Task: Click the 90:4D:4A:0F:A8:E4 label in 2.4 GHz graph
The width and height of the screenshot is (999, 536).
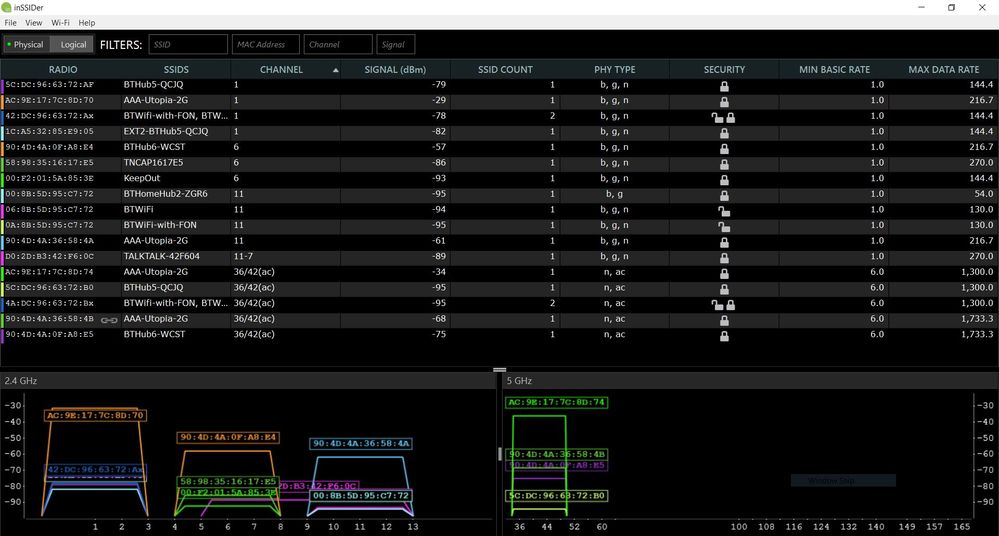Action: (x=228, y=437)
